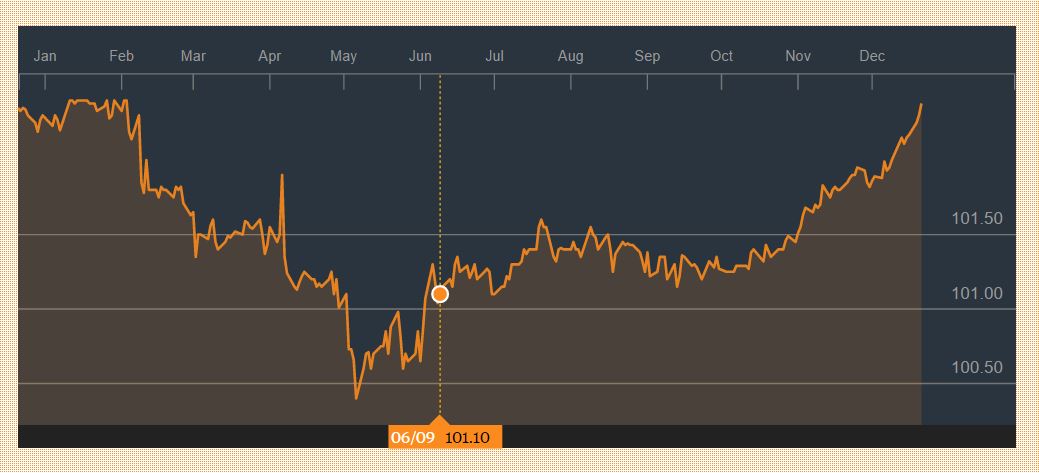Click the Oct month label
This screenshot has width=1039, height=473.
pos(721,56)
